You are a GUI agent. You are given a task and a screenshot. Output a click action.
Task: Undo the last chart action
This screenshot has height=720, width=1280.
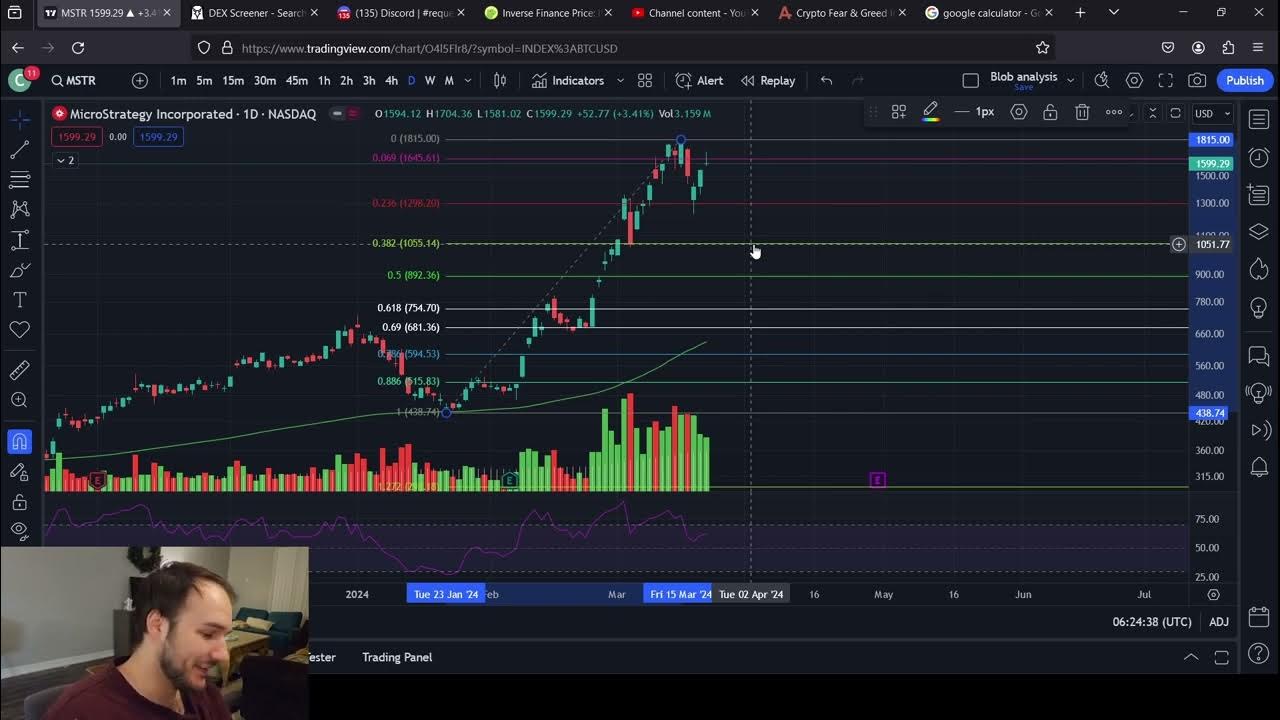[826, 81]
